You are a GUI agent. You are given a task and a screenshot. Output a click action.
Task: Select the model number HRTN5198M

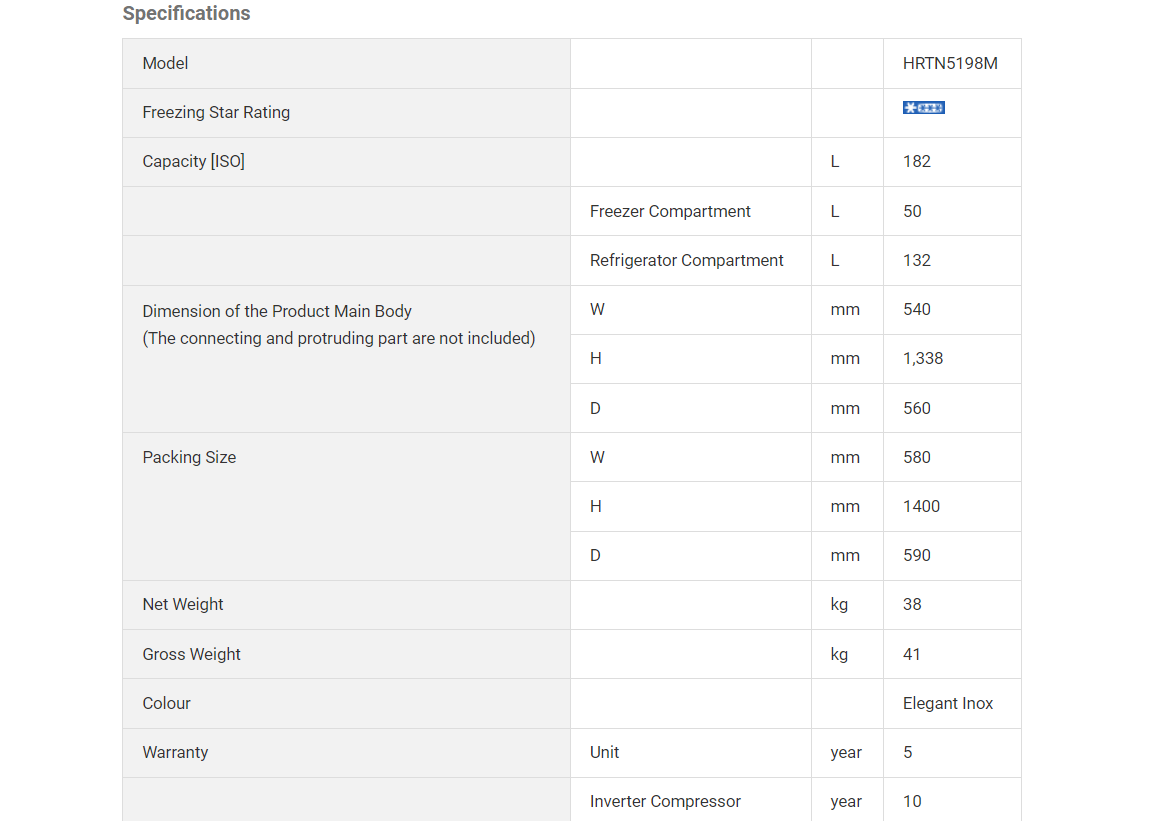coord(950,63)
